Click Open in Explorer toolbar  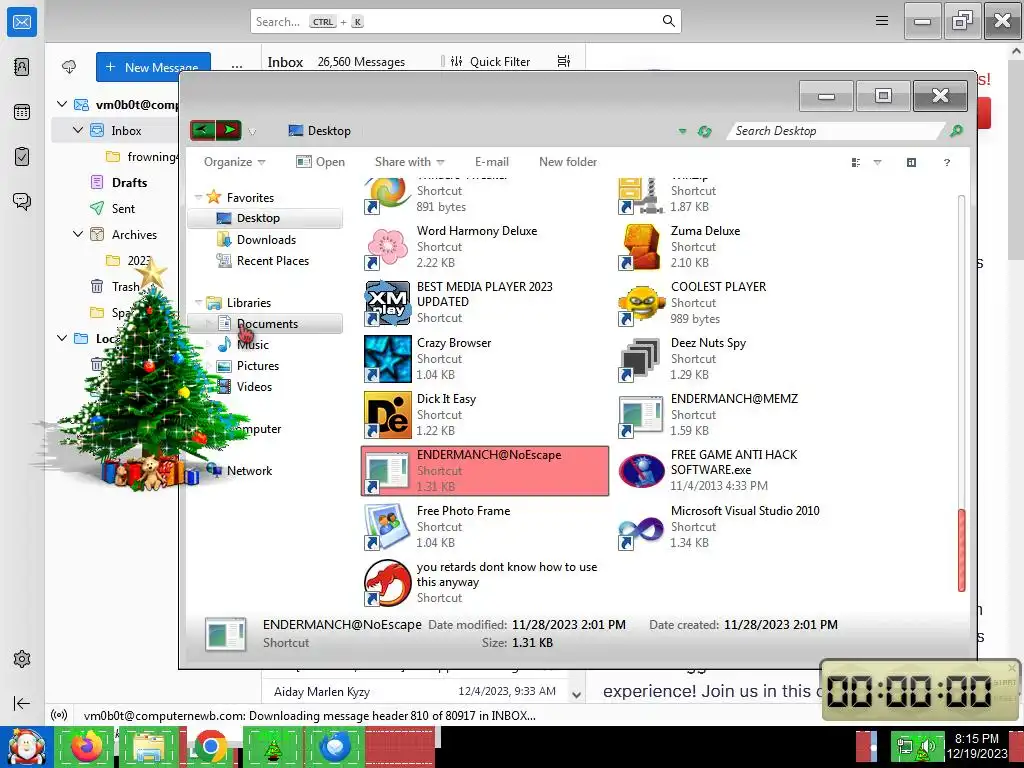click(x=321, y=162)
